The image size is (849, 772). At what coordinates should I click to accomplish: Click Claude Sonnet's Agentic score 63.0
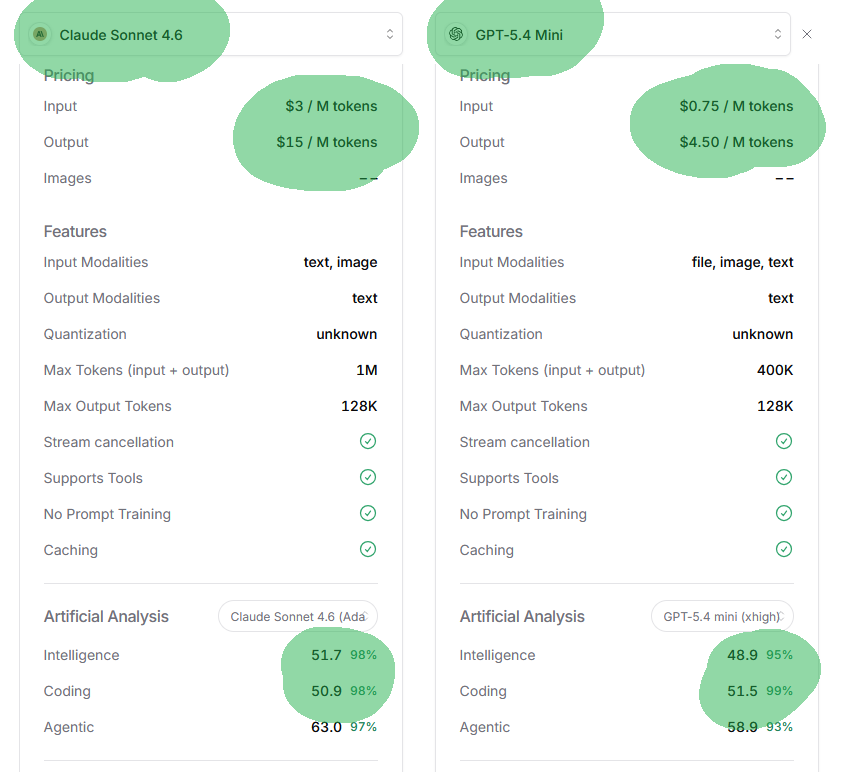(326, 727)
